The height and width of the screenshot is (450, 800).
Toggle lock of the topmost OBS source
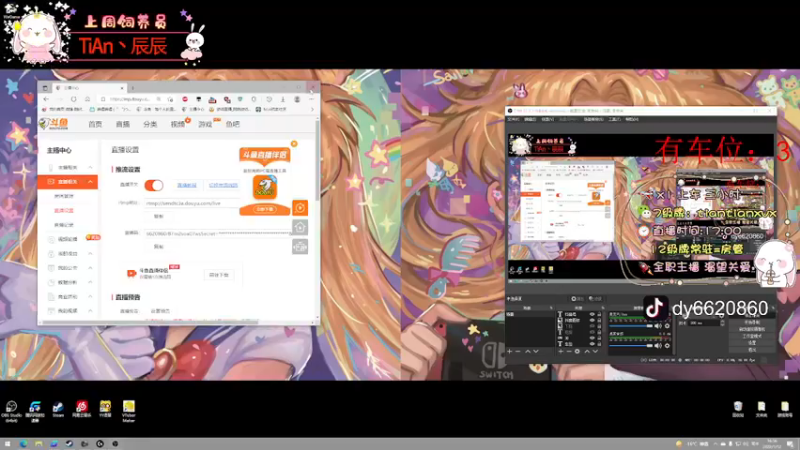click(x=599, y=314)
